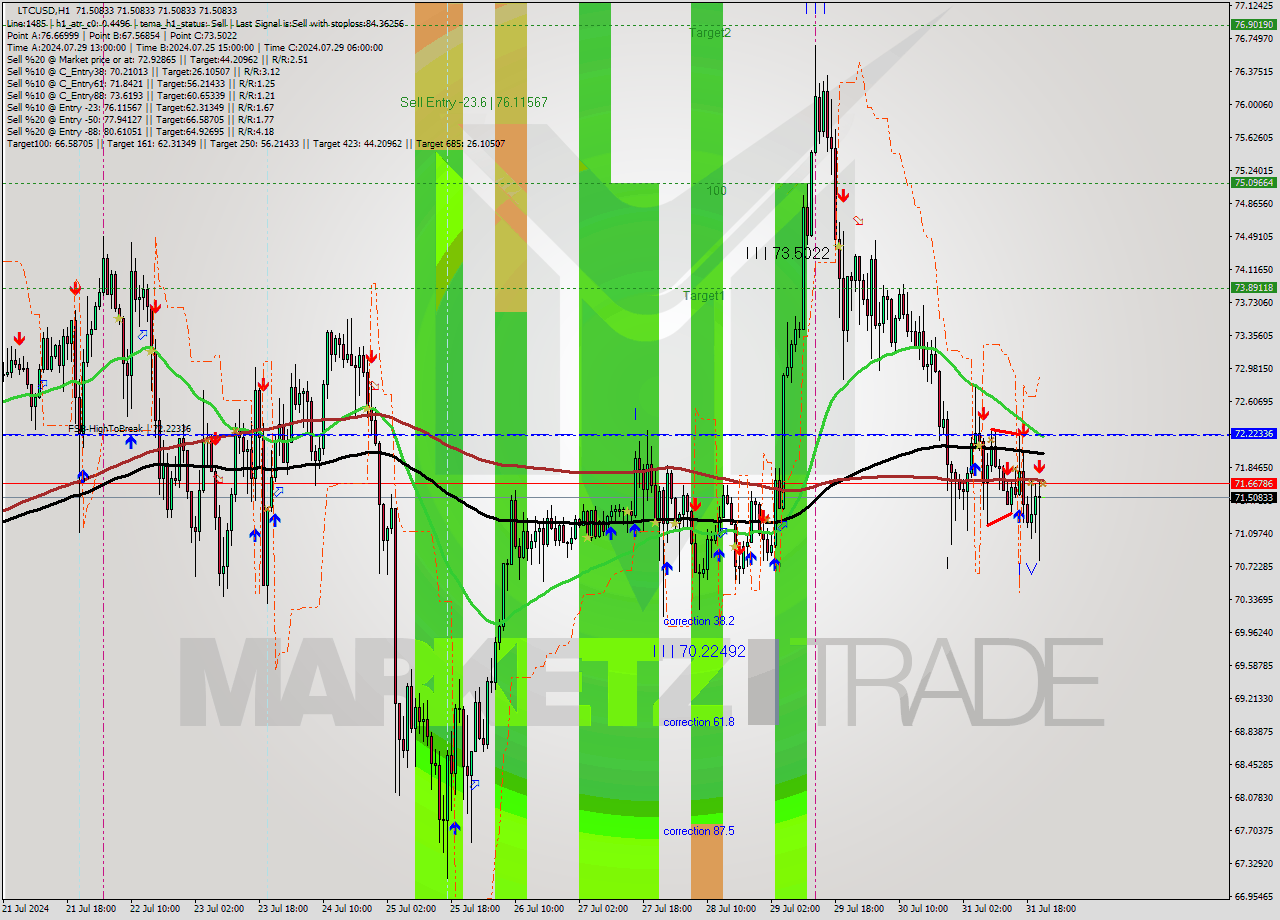Click the '27 Jul 18:00' time label
1280x920 pixels.
click(x=667, y=909)
